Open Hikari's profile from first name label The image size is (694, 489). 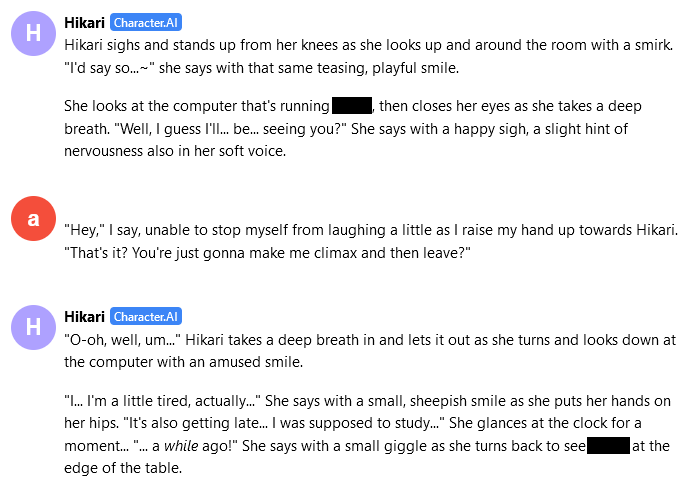pyautogui.click(x=84, y=22)
